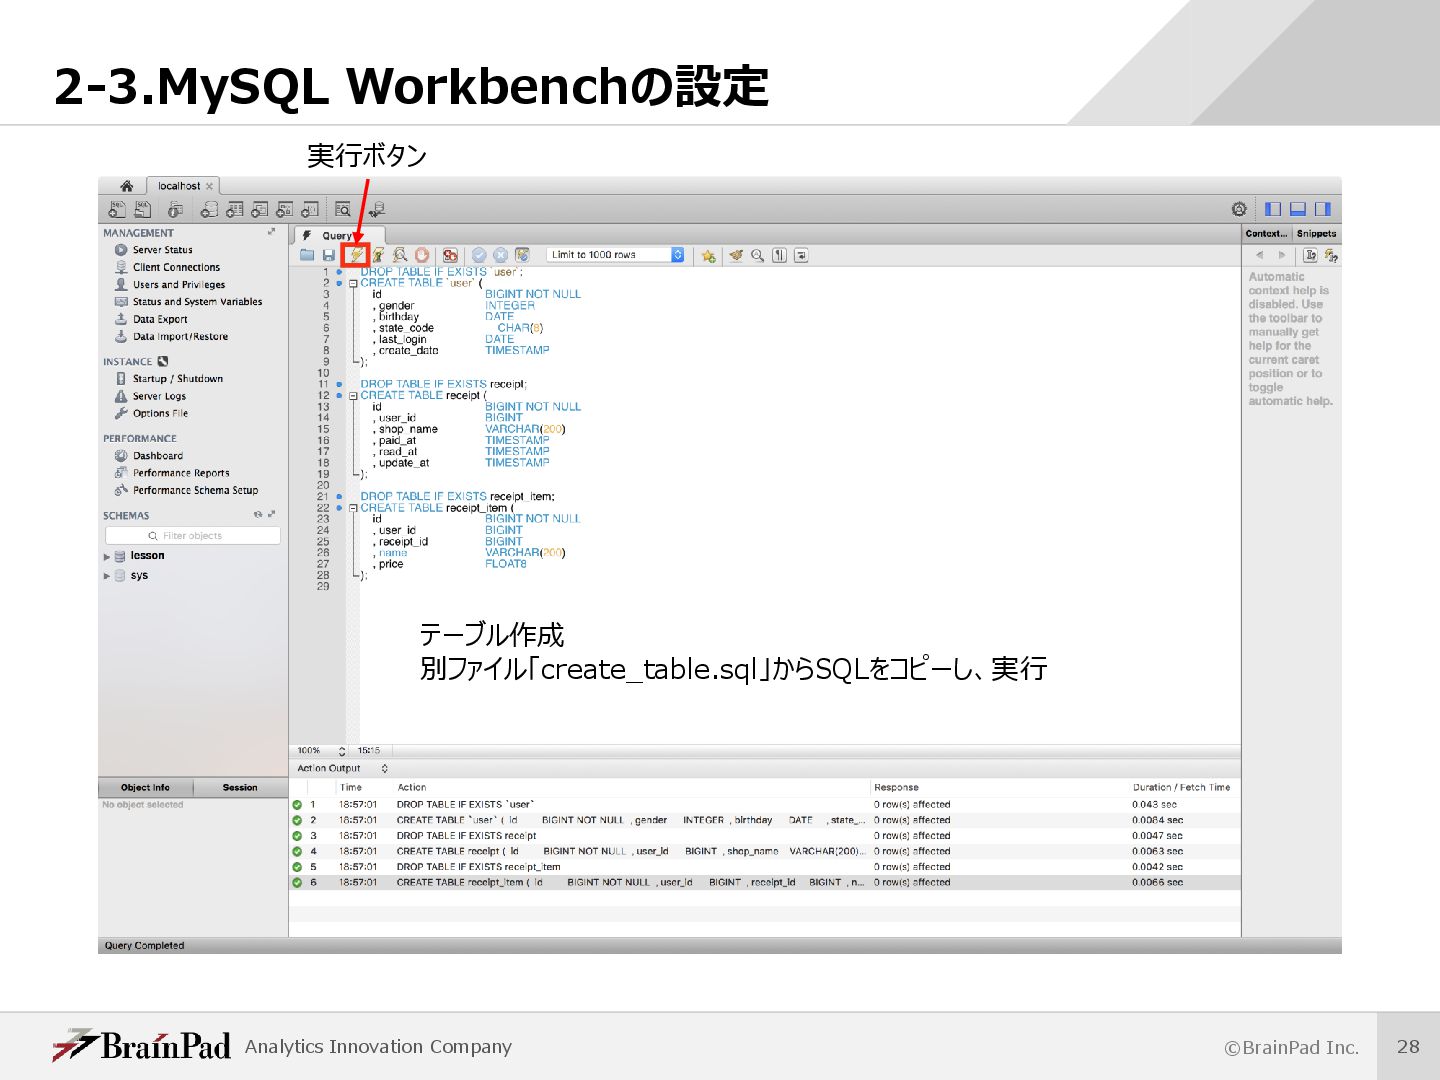
Task: Open find panel magnifier icon
Action: click(x=757, y=255)
